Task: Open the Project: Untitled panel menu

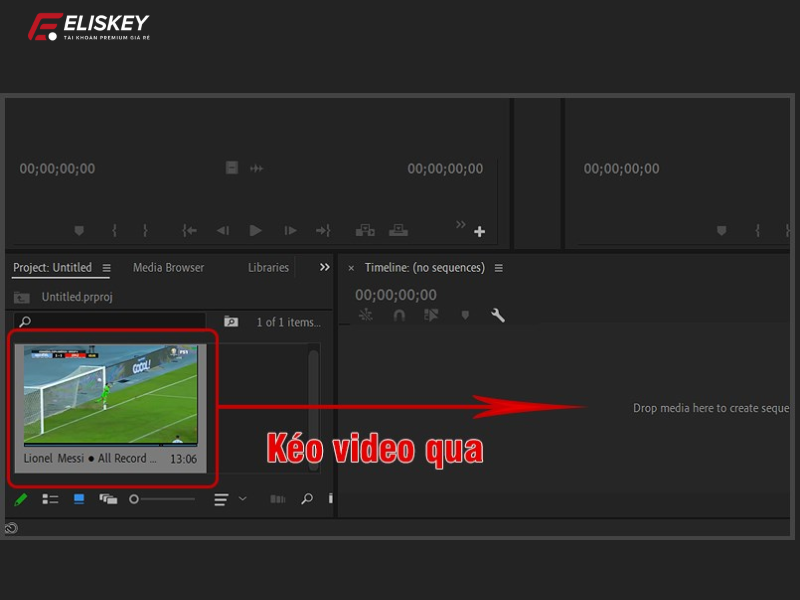Action: coord(107,268)
